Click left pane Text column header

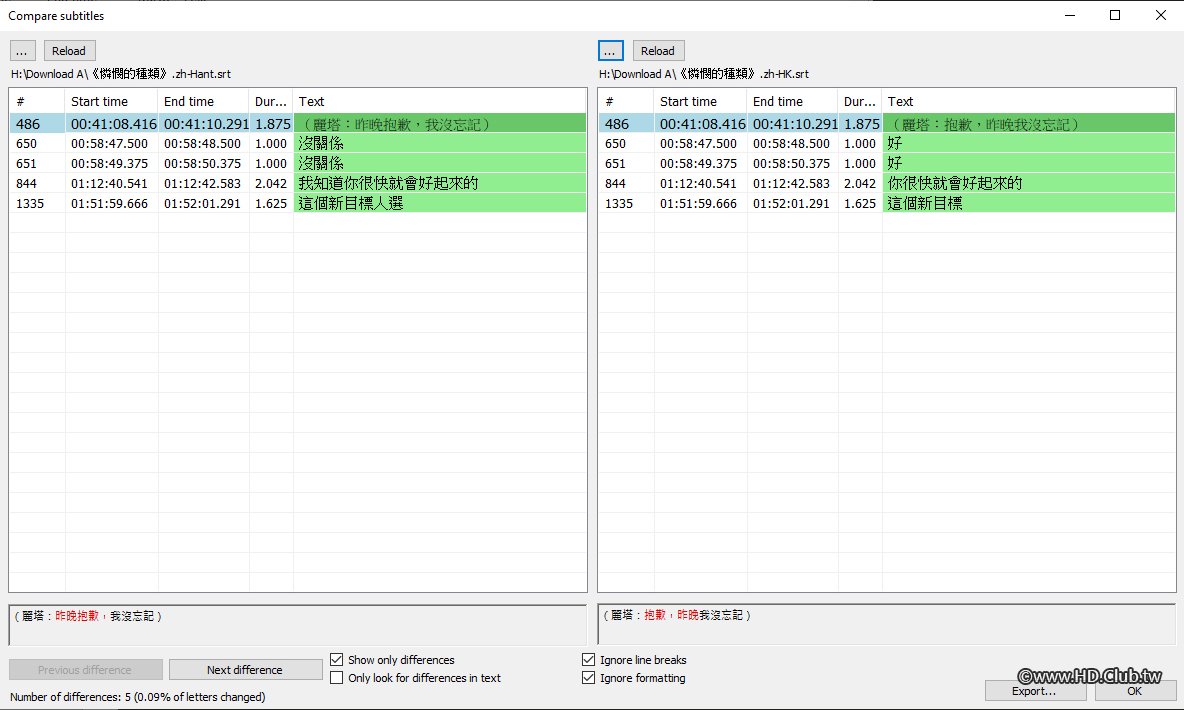[439, 101]
